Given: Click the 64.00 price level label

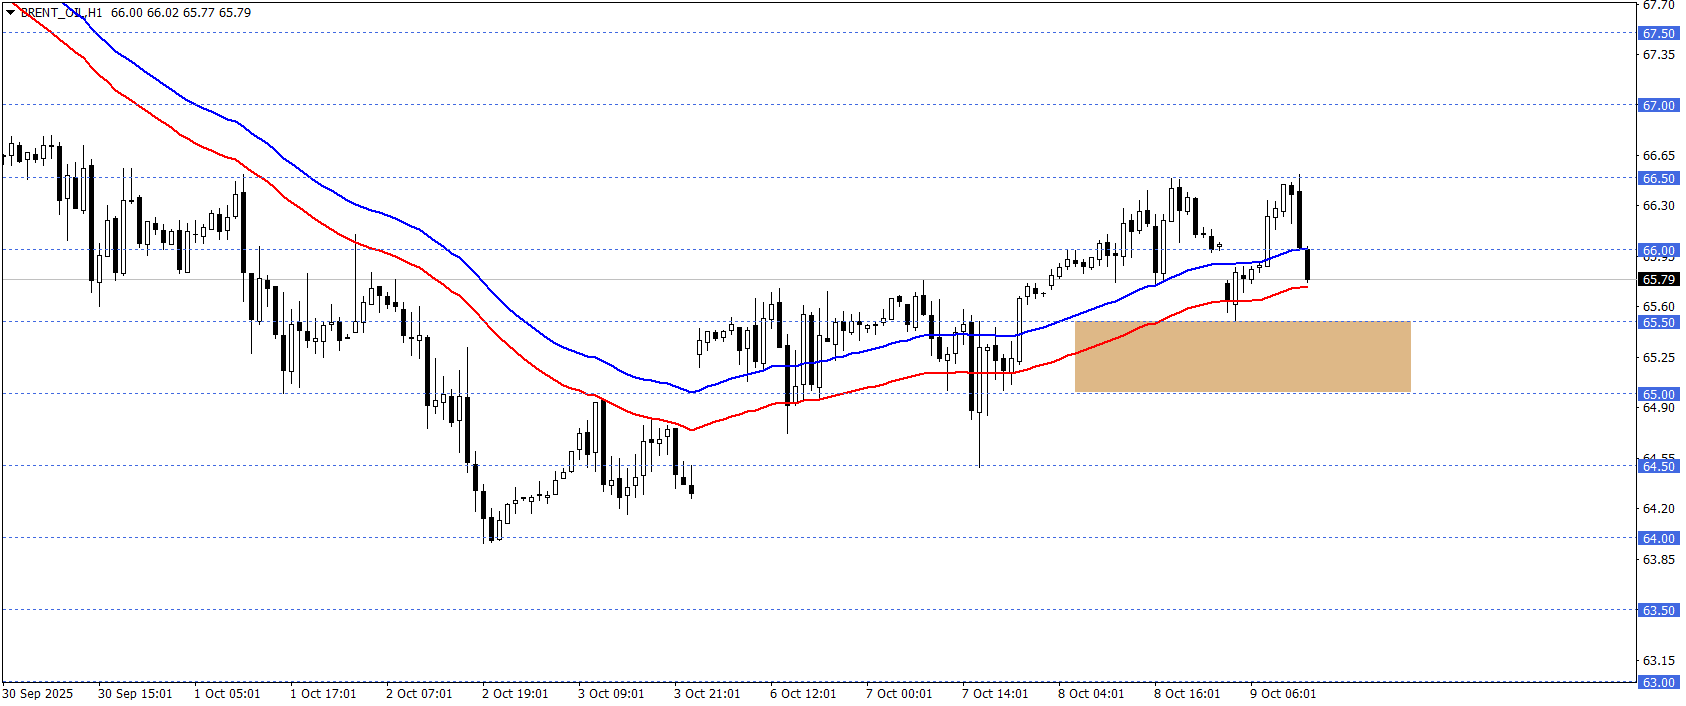Looking at the screenshot, I should (x=1658, y=538).
